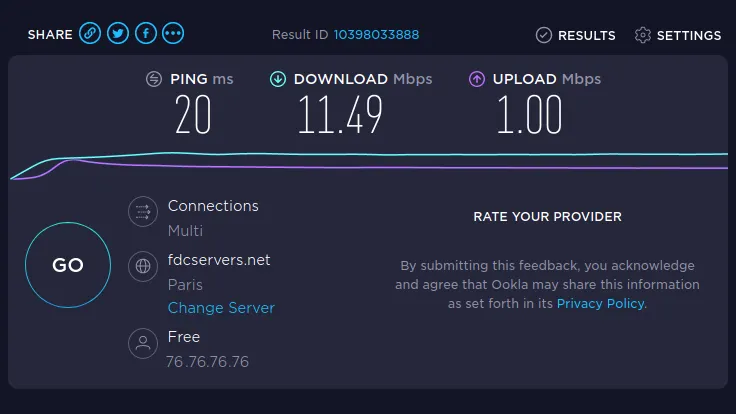The image size is (736, 414).
Task: Copy the share link icon
Action: coord(90,33)
